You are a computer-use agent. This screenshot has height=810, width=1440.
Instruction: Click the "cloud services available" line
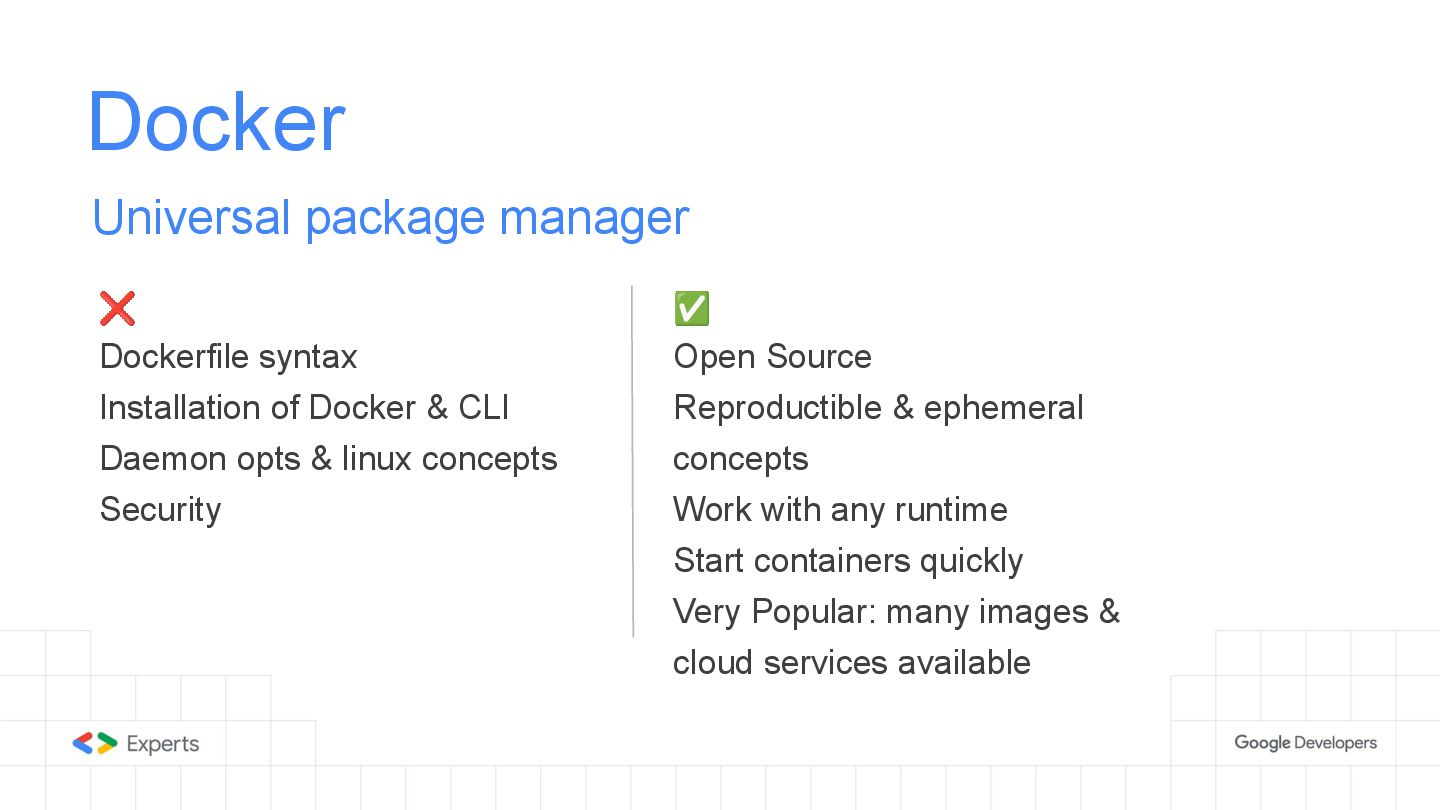[851, 663]
